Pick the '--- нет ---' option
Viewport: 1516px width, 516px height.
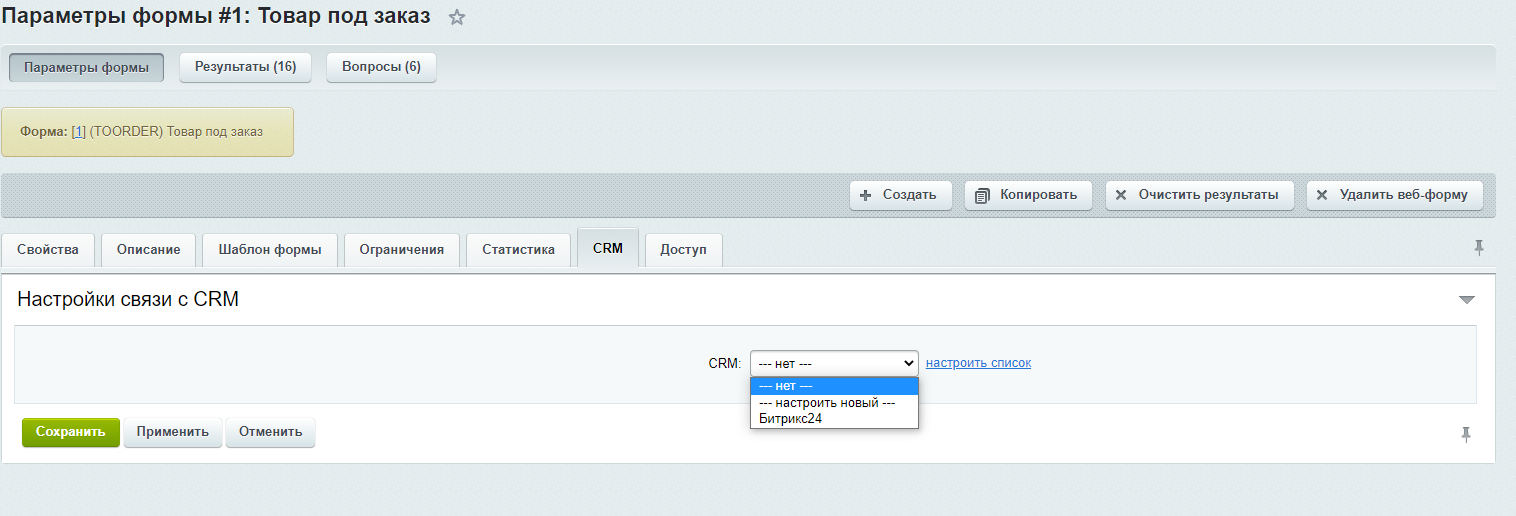[x=786, y=386]
